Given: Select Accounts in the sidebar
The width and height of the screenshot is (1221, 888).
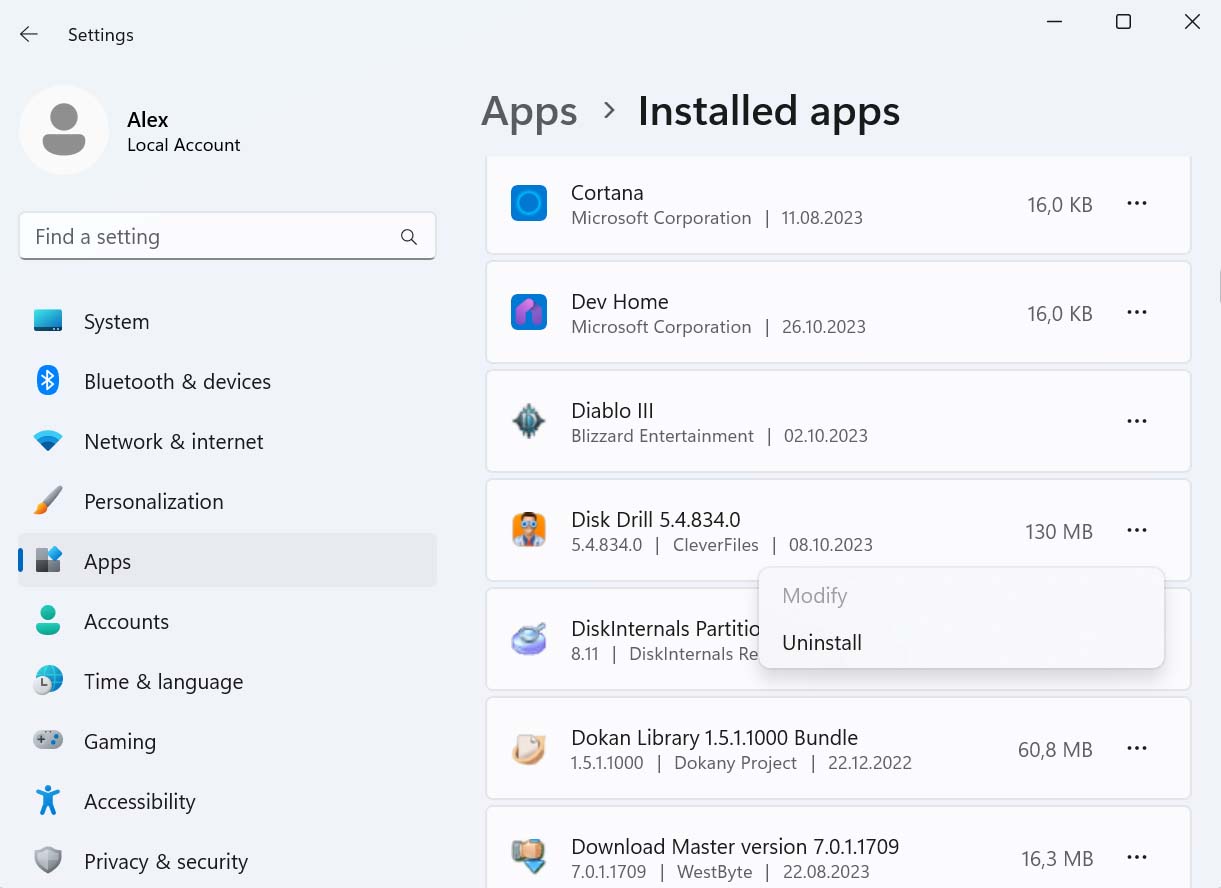Looking at the screenshot, I should (x=228, y=621).
